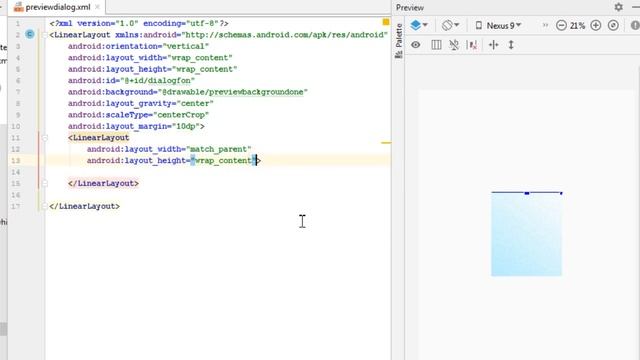640x360 pixels.
Task: Open the Preview panel settings gear
Action: [619, 7]
